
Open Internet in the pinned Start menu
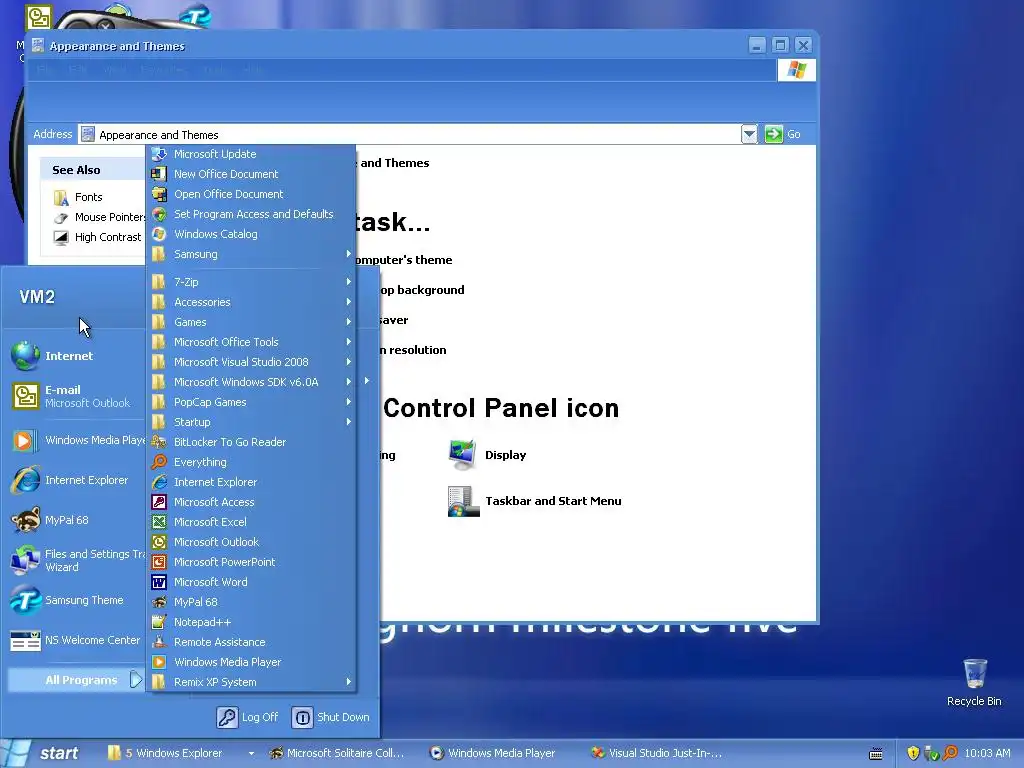(76, 356)
